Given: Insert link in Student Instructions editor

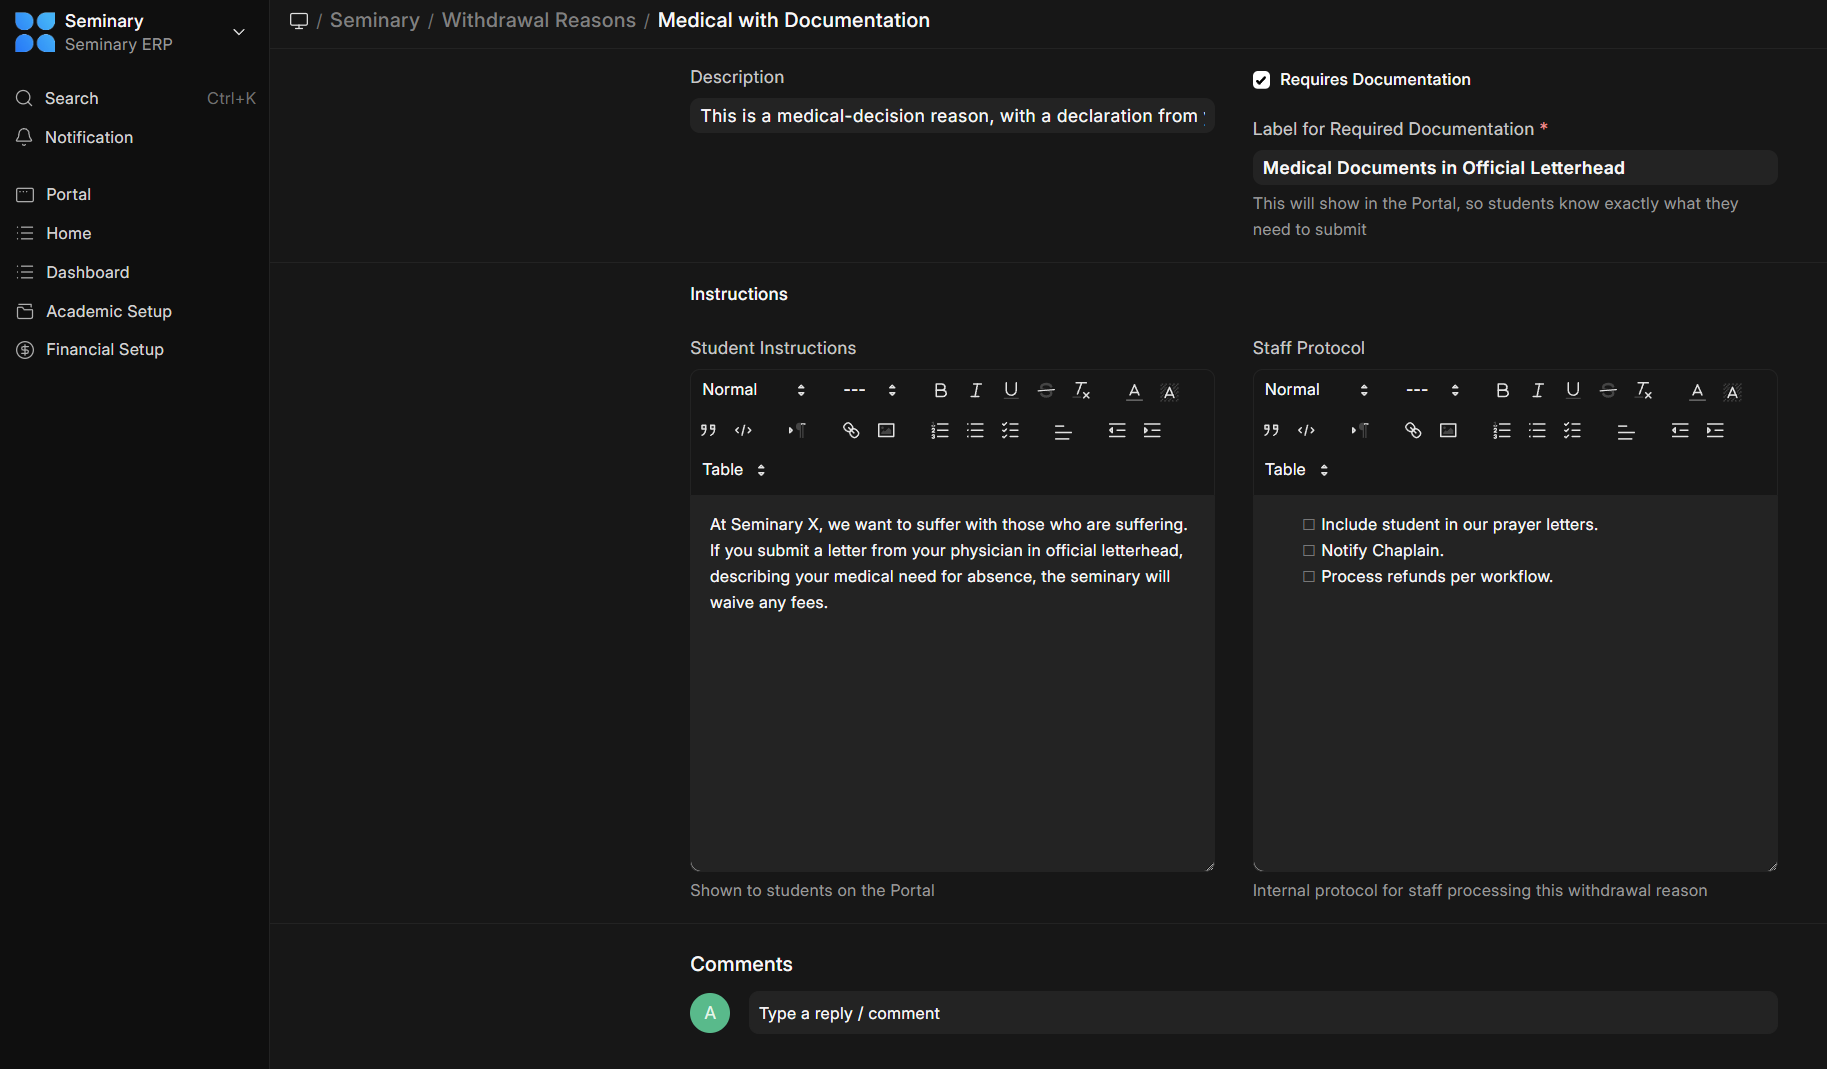Looking at the screenshot, I should (x=851, y=430).
